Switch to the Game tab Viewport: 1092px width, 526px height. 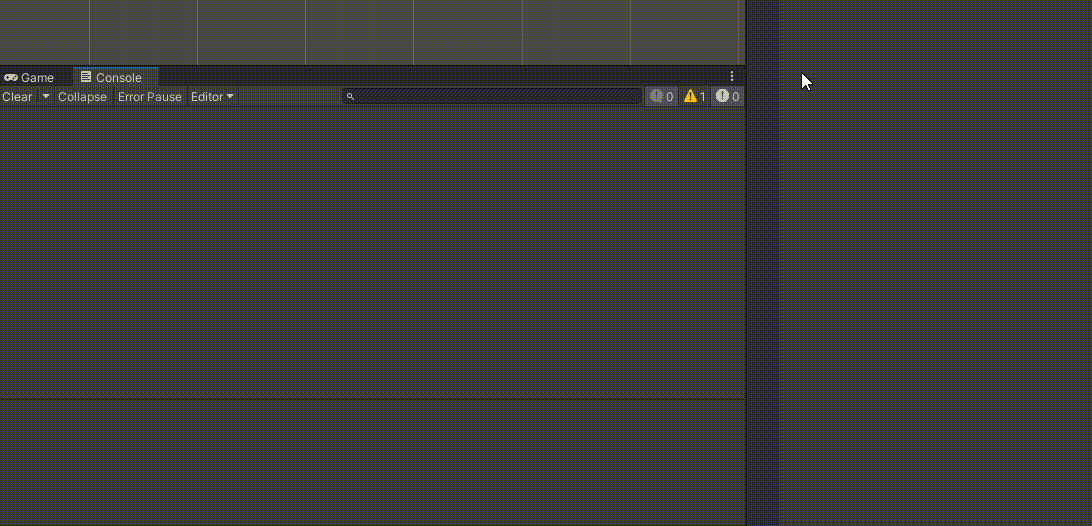(x=29, y=77)
